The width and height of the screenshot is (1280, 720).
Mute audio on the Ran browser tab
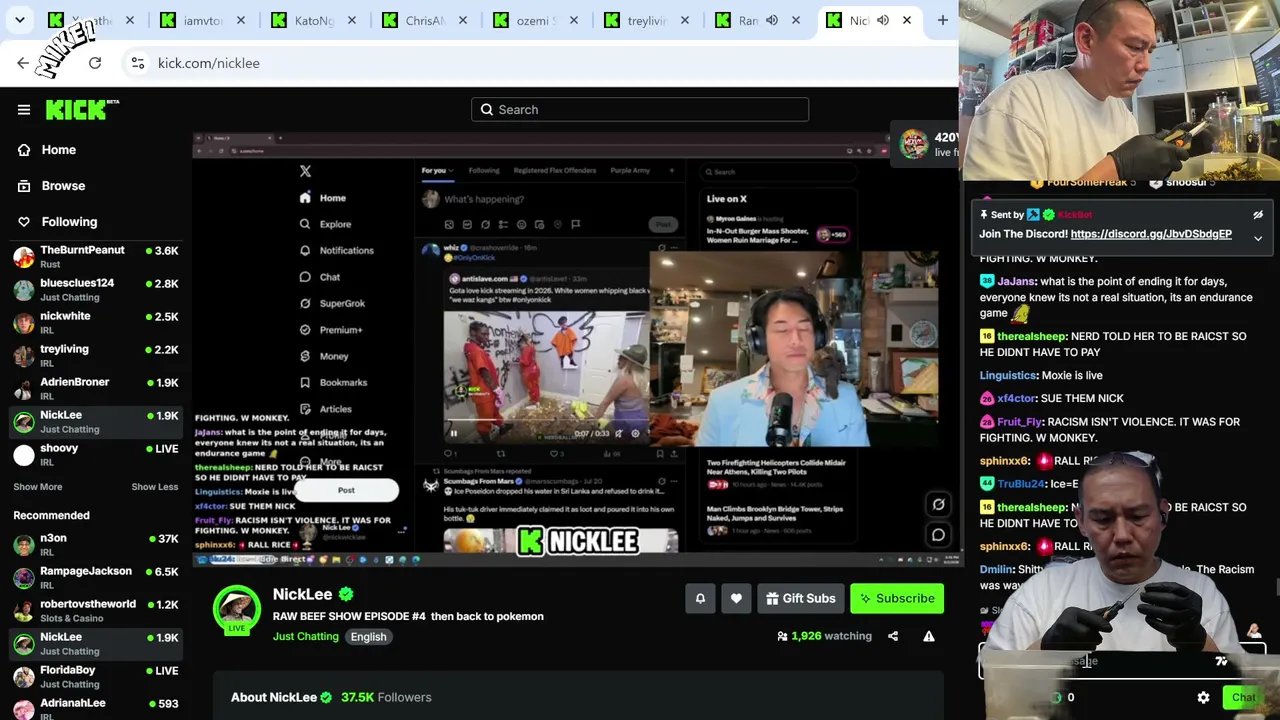[772, 20]
